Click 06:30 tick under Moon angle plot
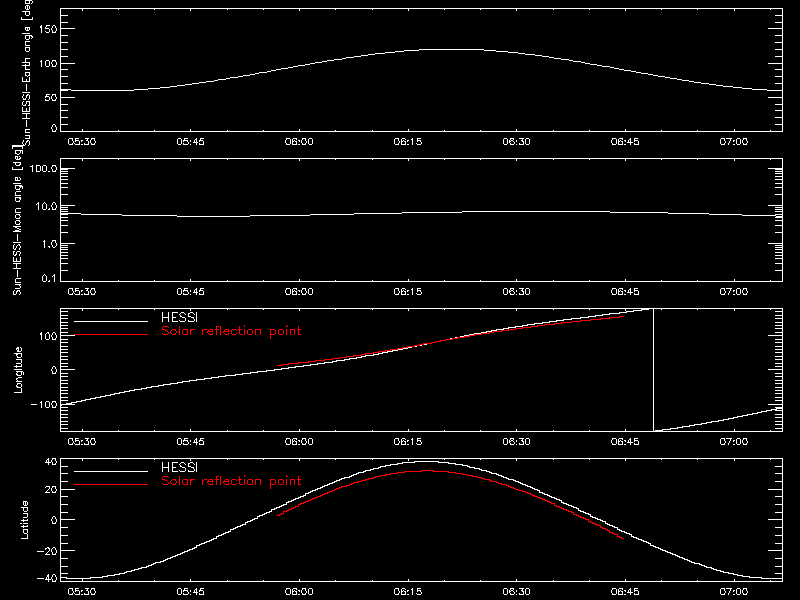The image size is (800, 600). (x=516, y=292)
